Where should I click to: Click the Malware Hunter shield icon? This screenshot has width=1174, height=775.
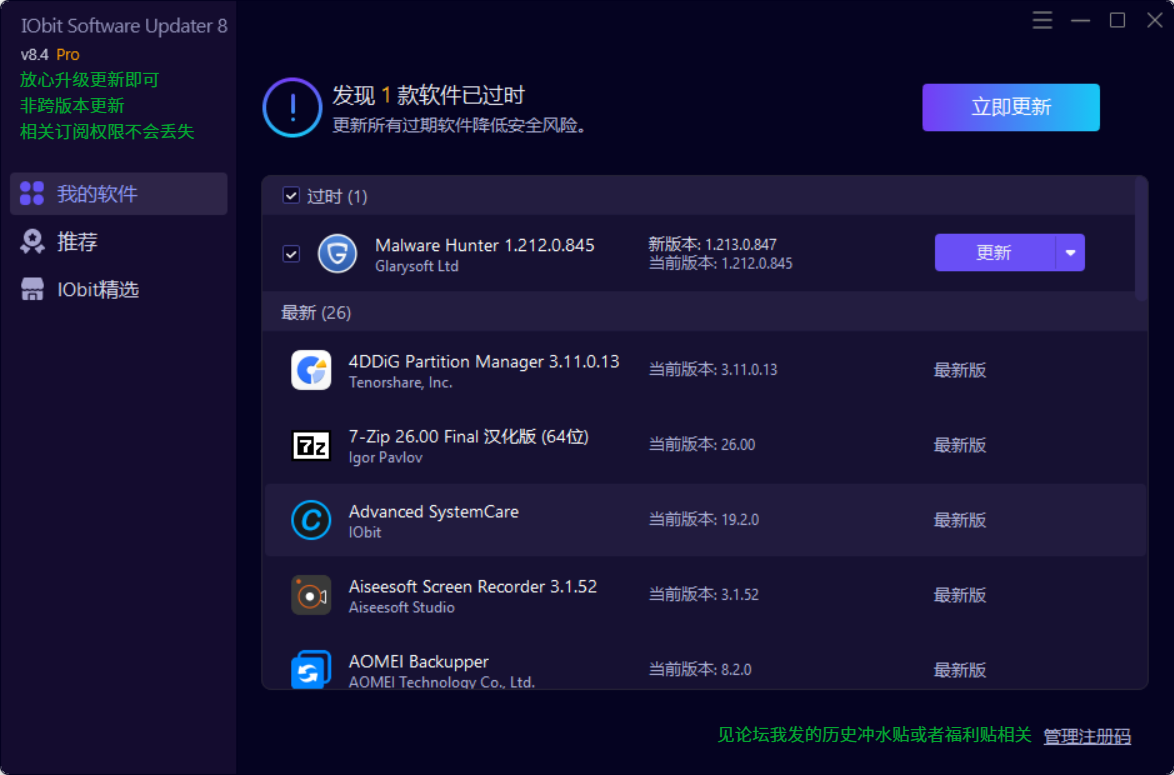(x=337, y=254)
